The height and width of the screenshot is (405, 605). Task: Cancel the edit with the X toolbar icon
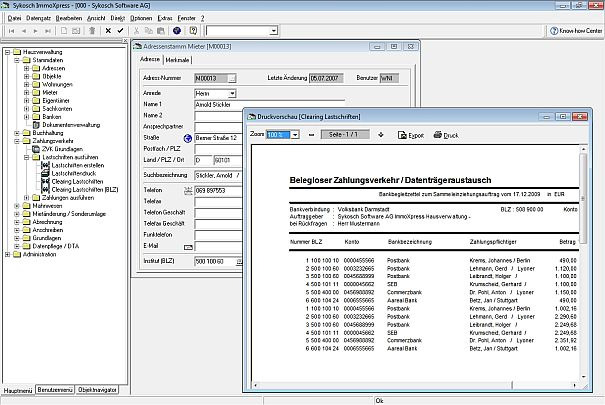[x=108, y=31]
